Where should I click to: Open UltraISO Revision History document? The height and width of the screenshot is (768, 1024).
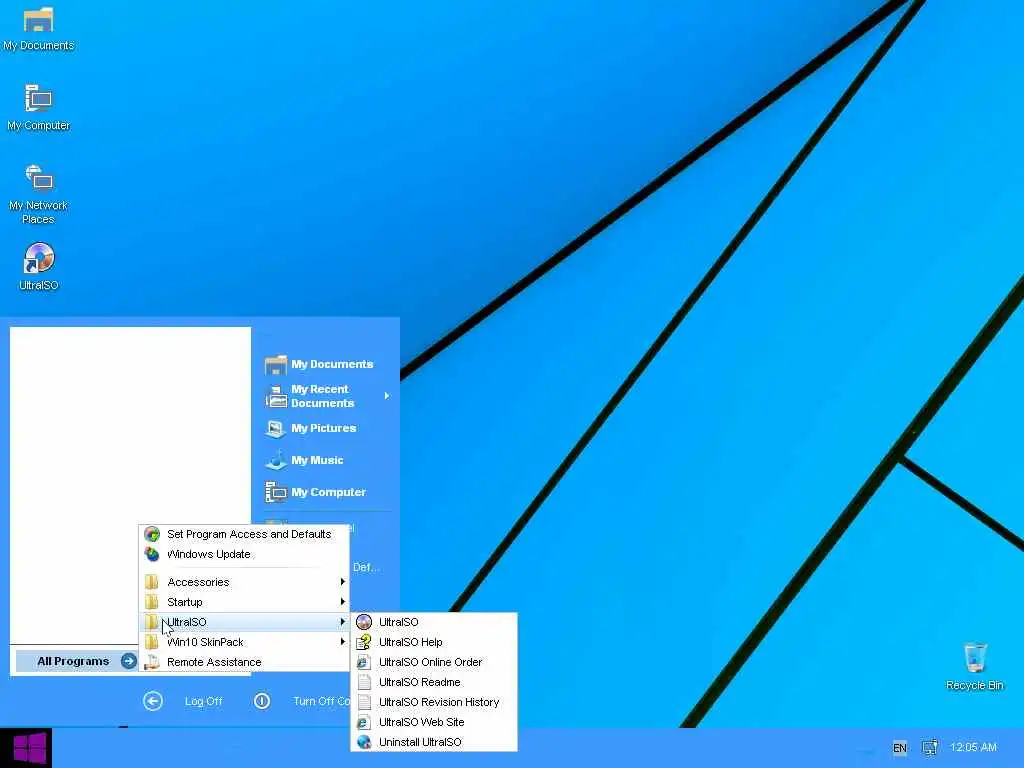pos(434,703)
